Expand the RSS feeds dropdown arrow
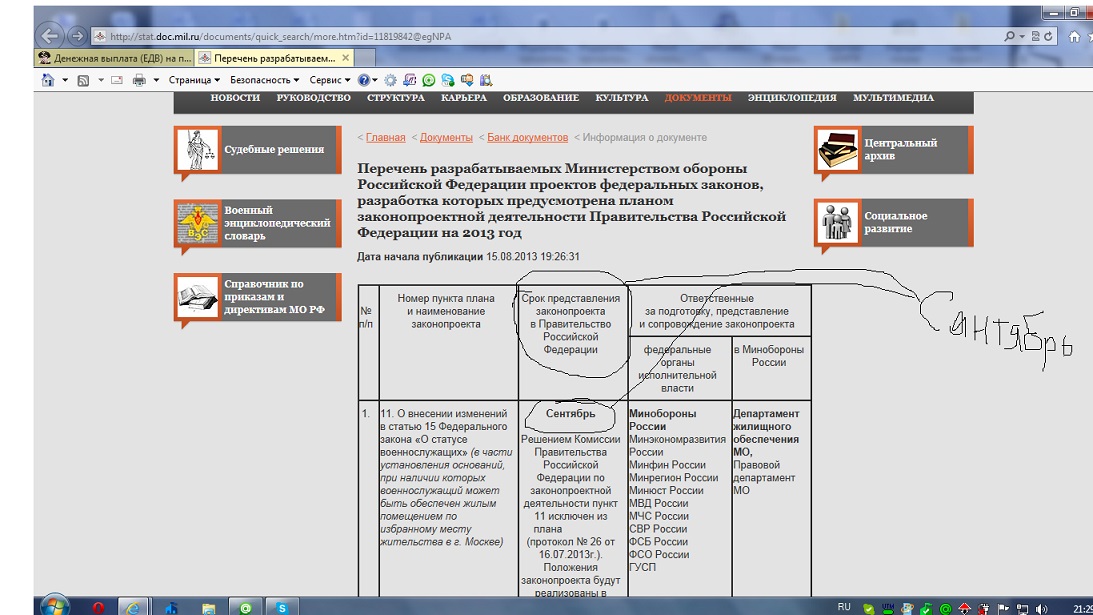Viewport: 1093px width, 615px height. click(100, 80)
